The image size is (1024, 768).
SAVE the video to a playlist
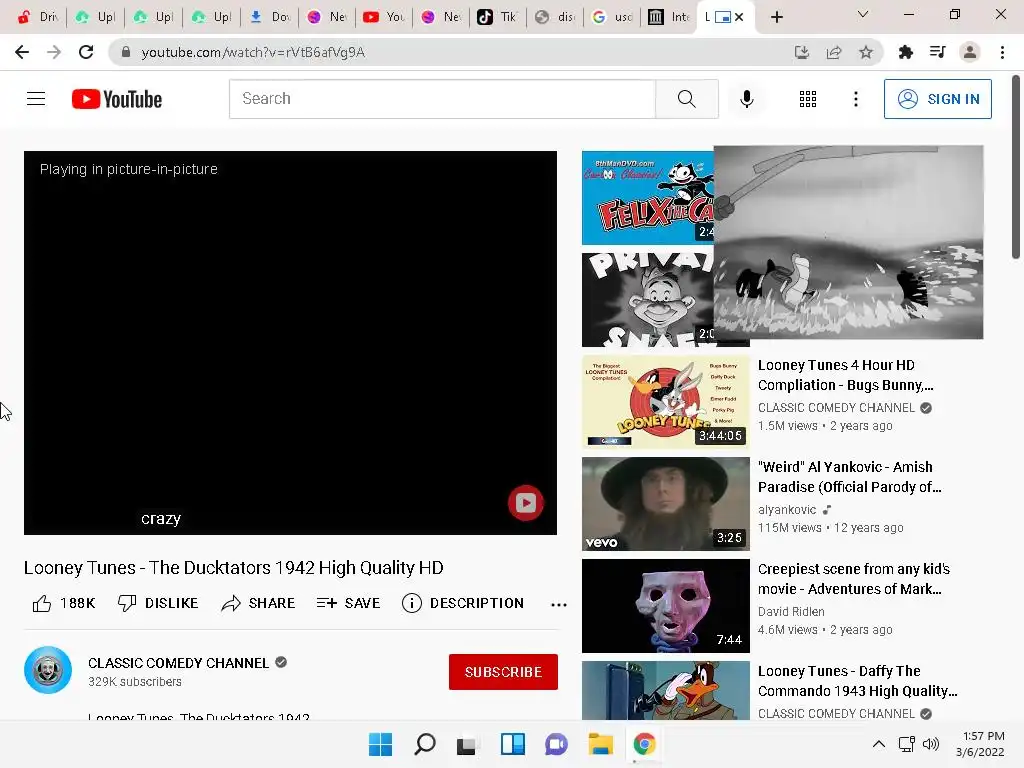point(348,603)
